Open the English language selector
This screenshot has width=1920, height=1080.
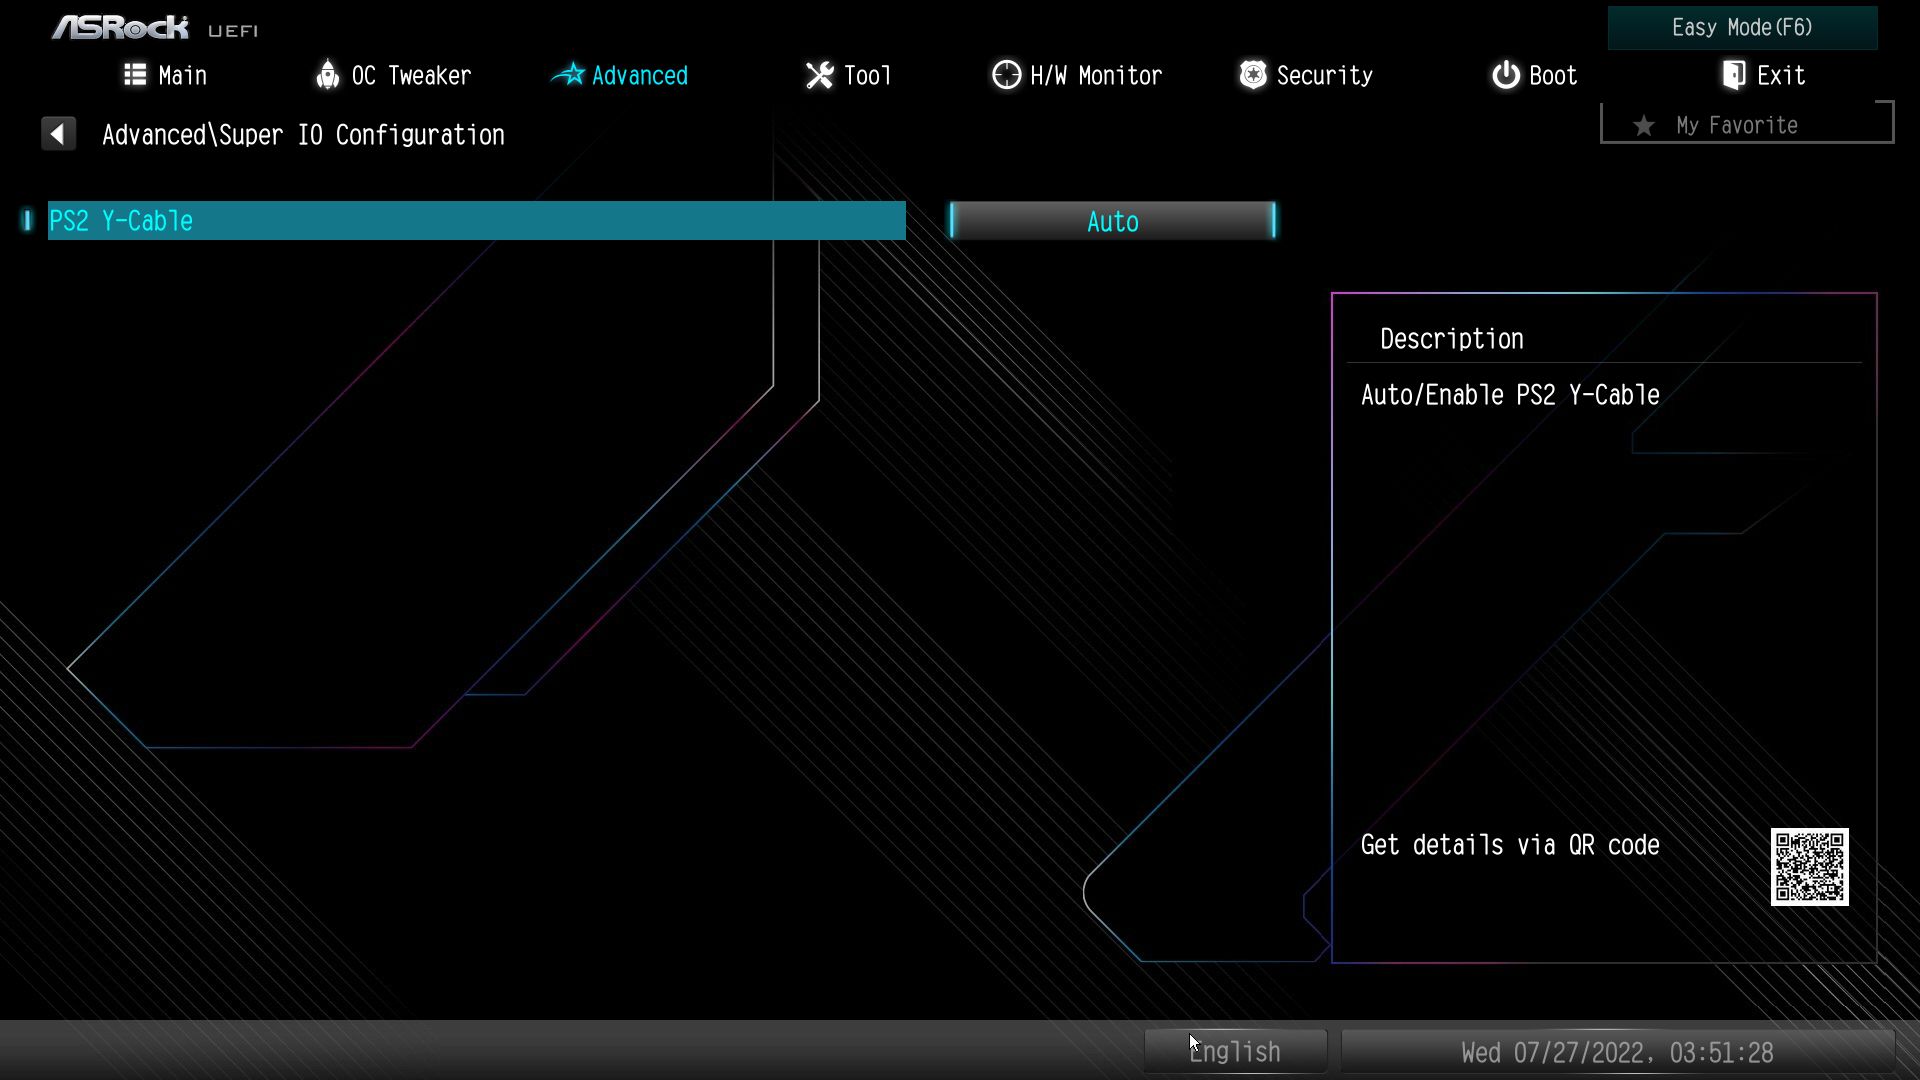click(1235, 1051)
